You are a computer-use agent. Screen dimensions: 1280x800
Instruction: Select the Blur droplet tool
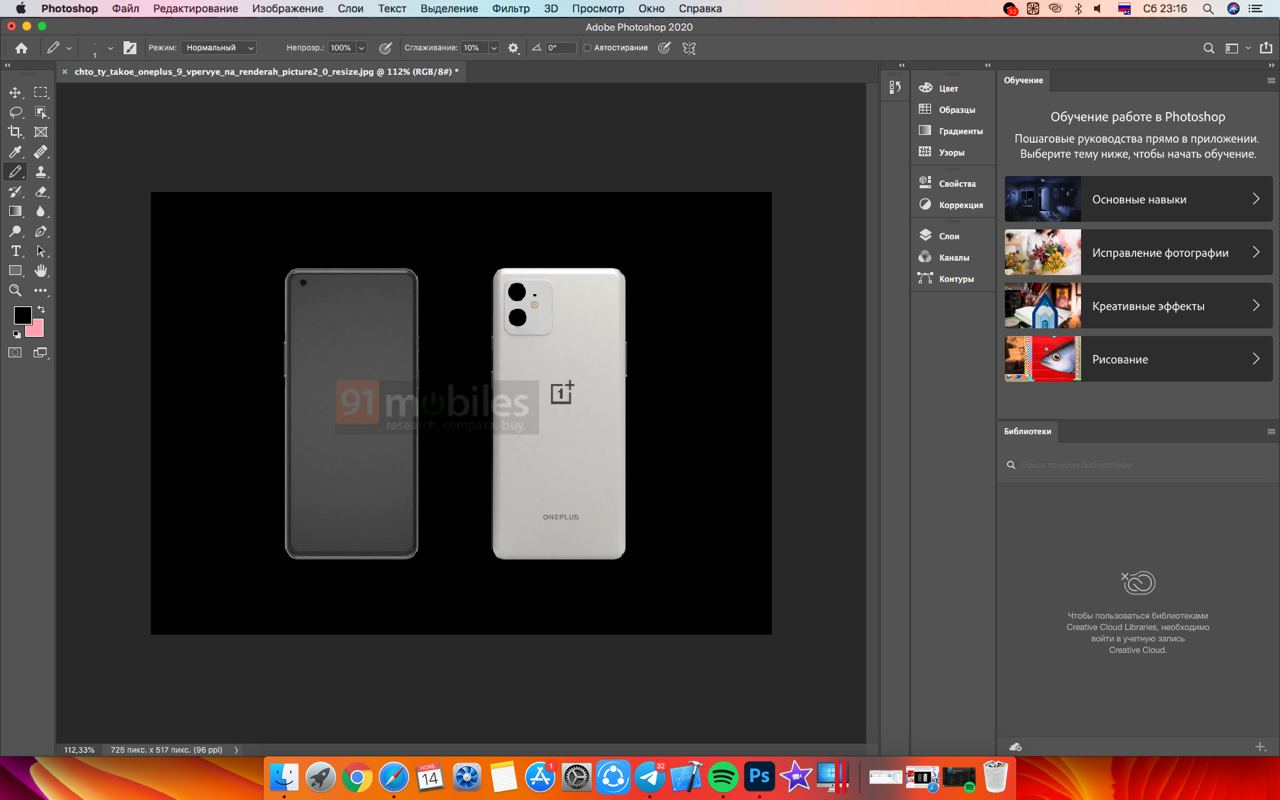point(41,211)
